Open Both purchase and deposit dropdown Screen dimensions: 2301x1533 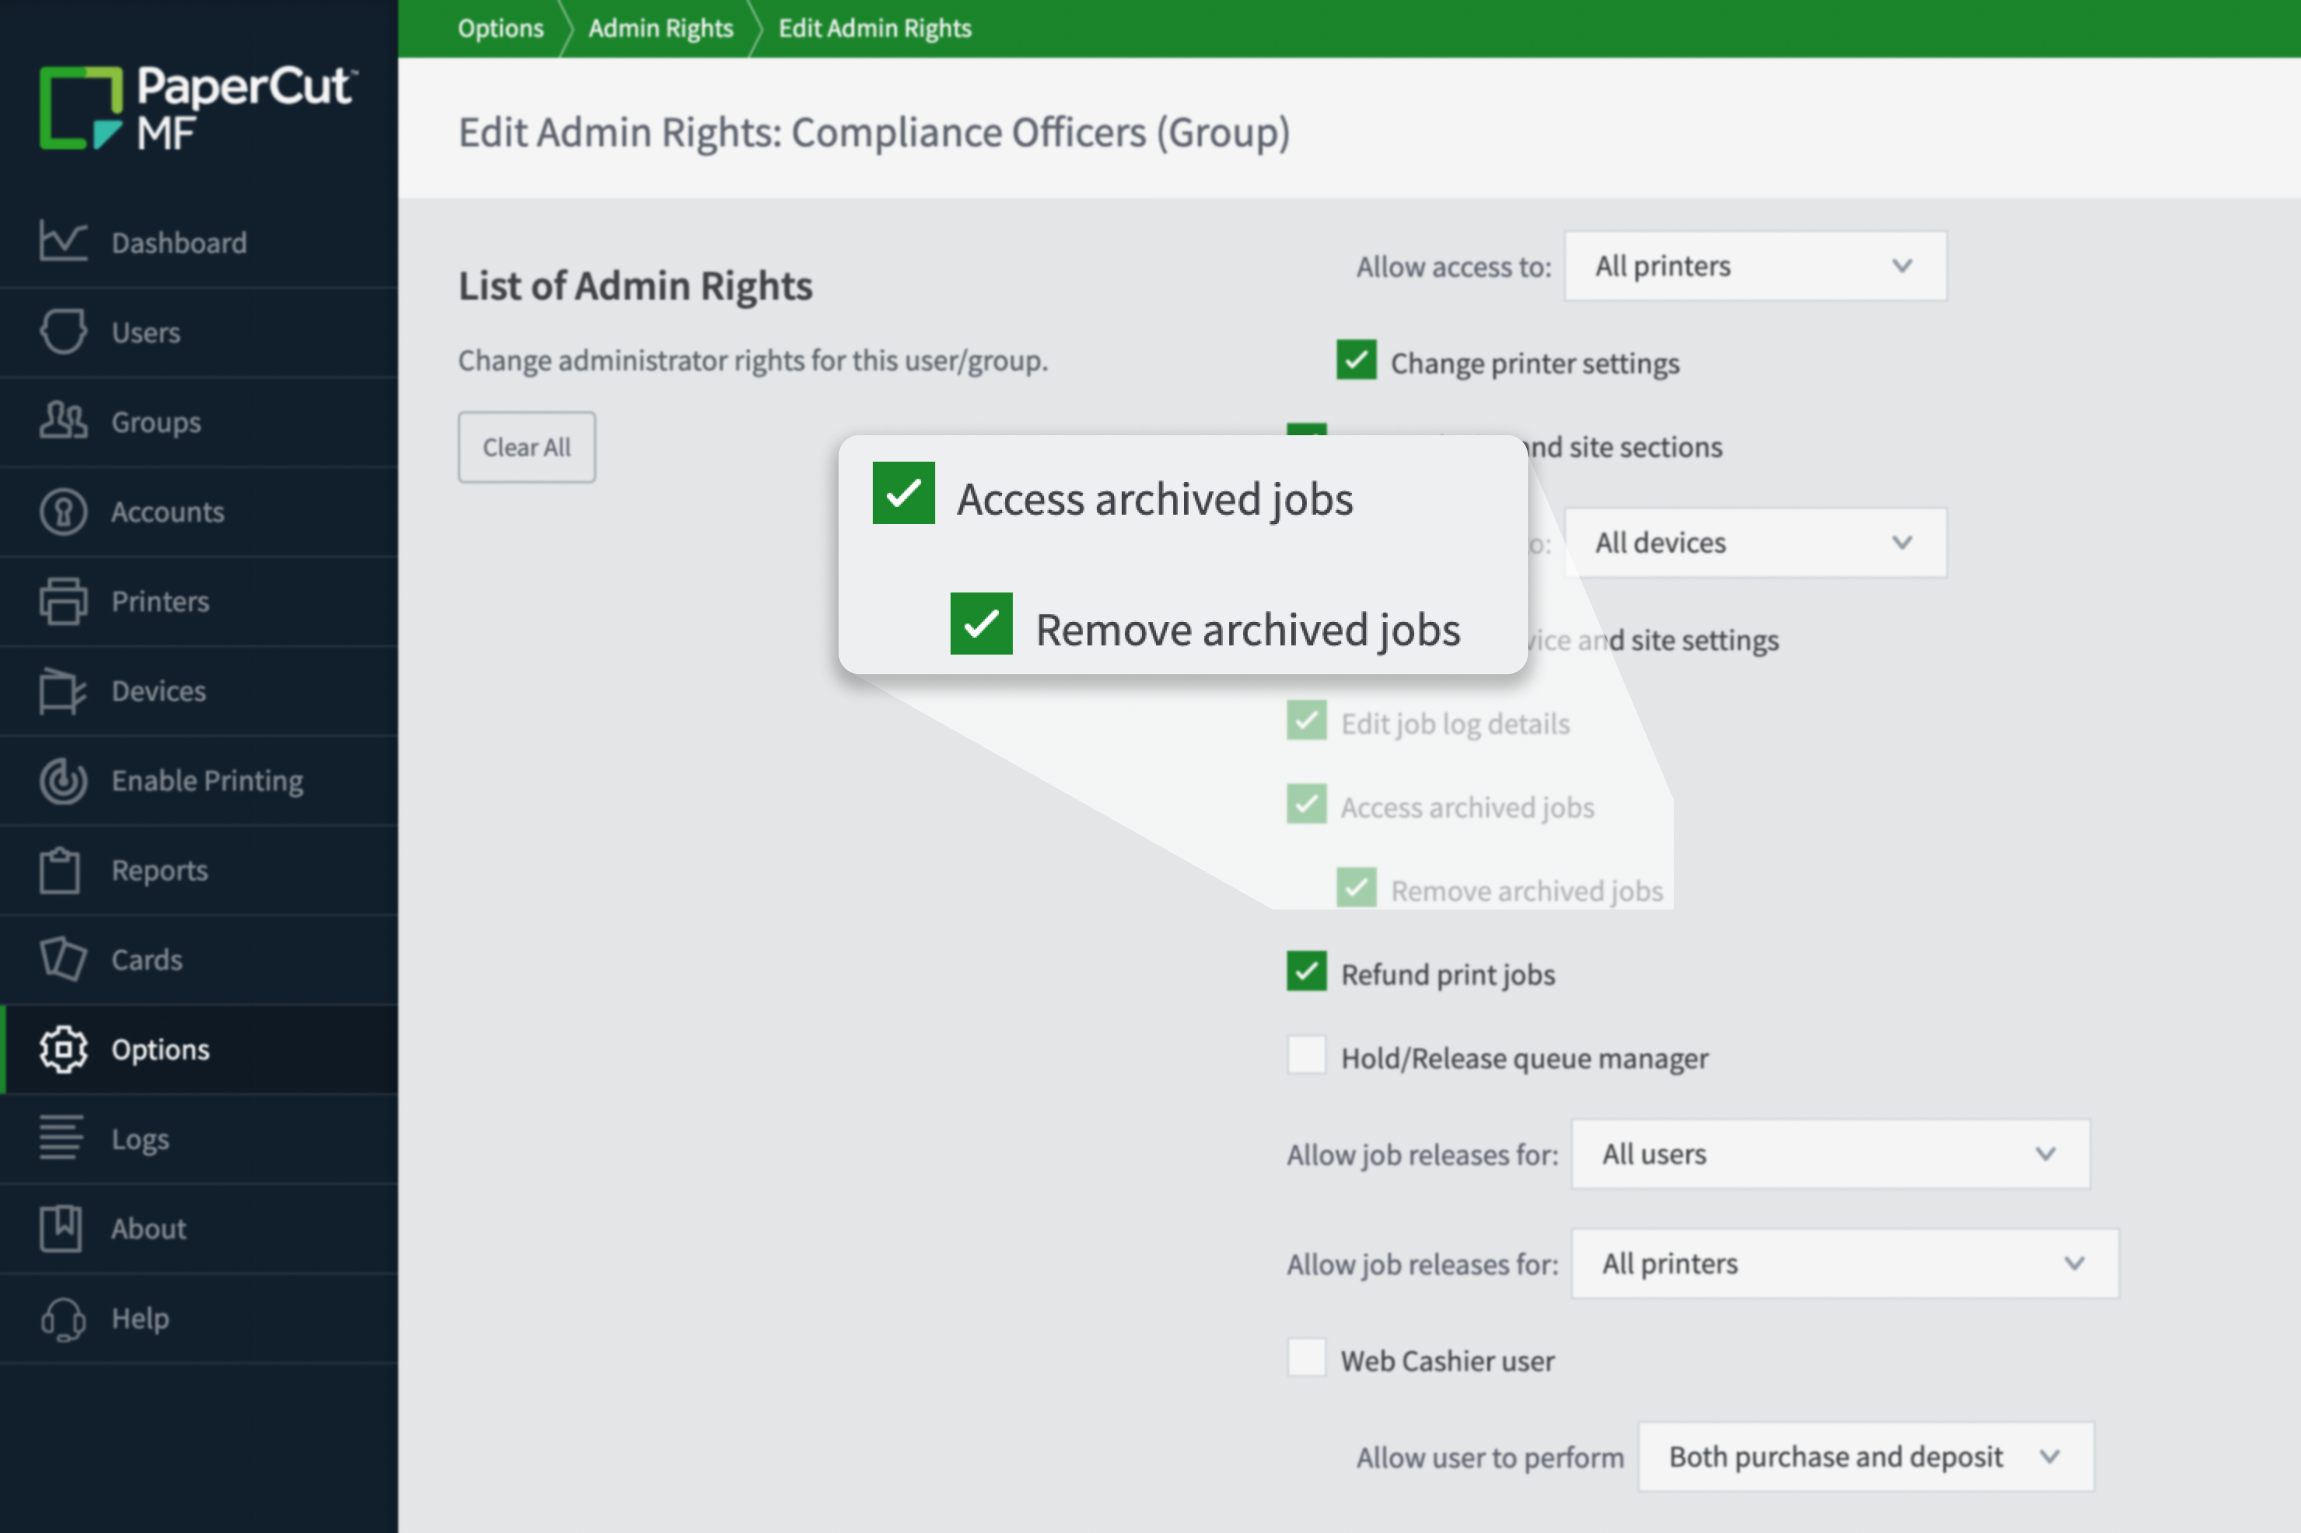pyautogui.click(x=1865, y=1457)
